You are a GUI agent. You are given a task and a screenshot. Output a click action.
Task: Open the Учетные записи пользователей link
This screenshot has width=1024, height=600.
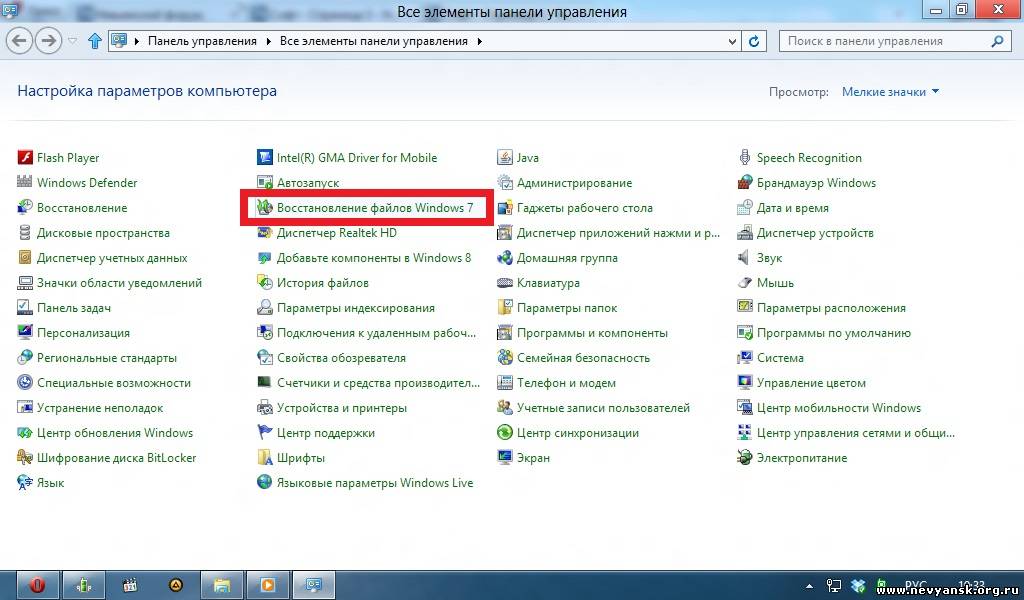click(603, 408)
